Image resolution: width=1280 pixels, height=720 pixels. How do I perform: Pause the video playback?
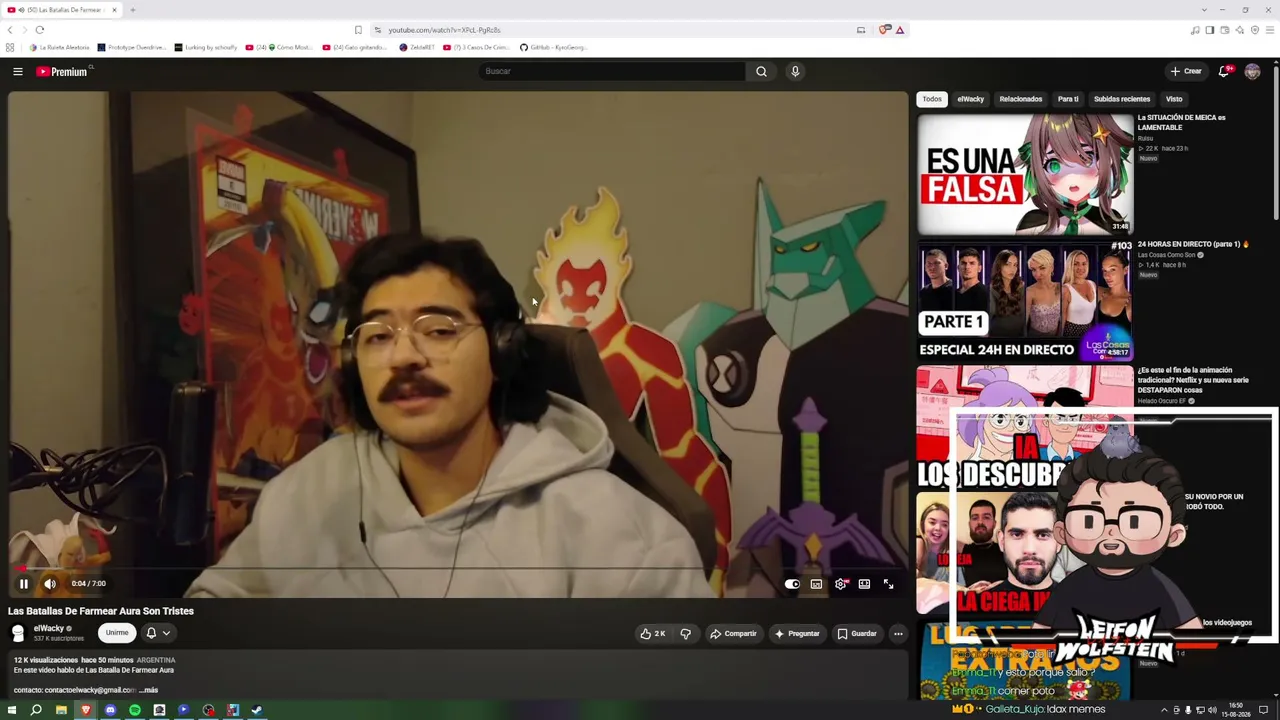coord(24,584)
